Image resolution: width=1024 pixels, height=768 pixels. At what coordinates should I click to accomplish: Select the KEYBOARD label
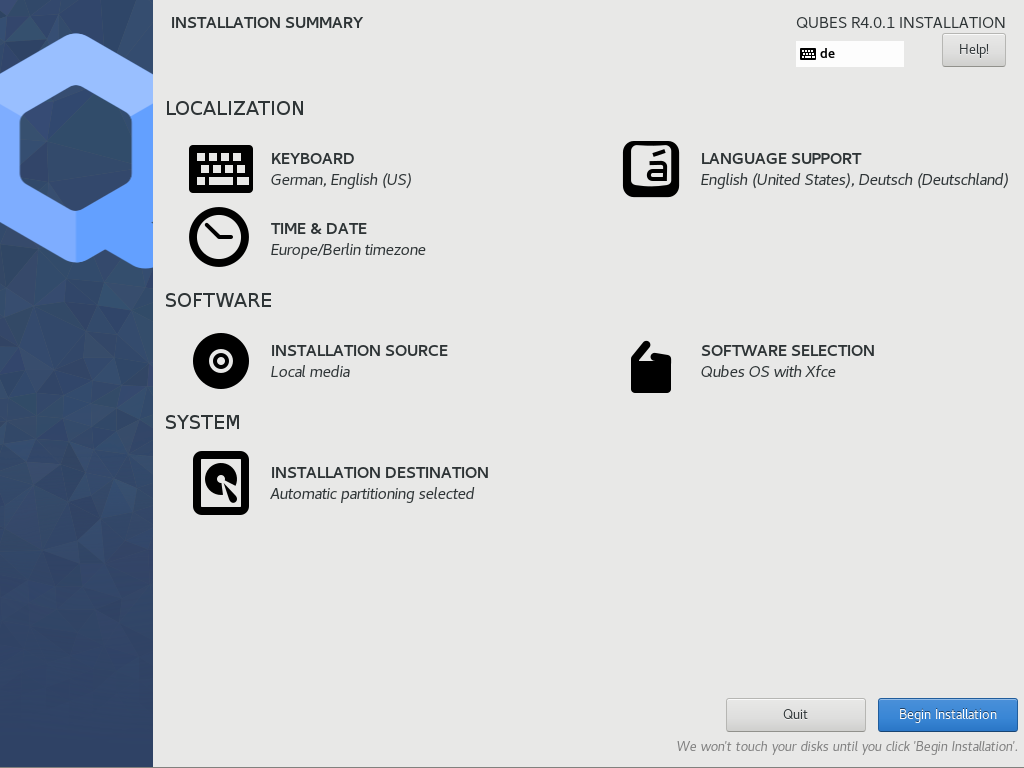[x=313, y=159]
